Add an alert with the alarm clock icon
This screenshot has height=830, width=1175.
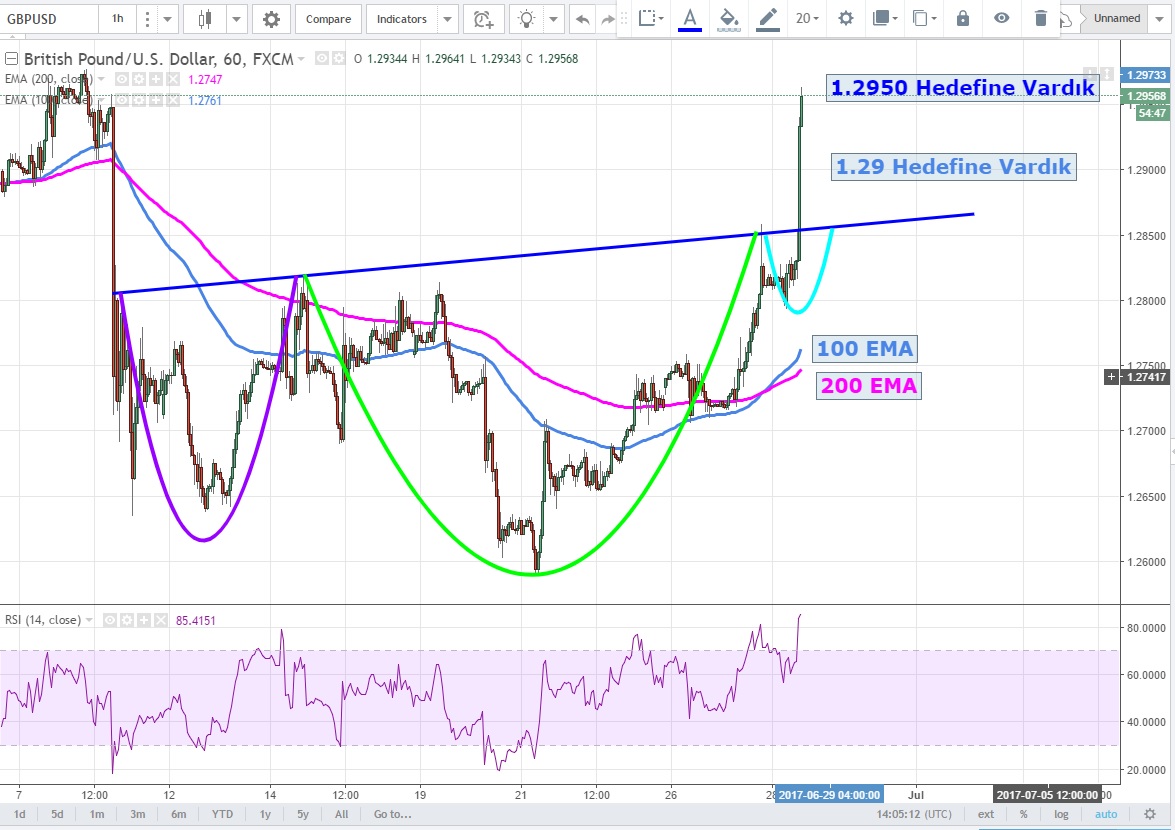pos(483,19)
